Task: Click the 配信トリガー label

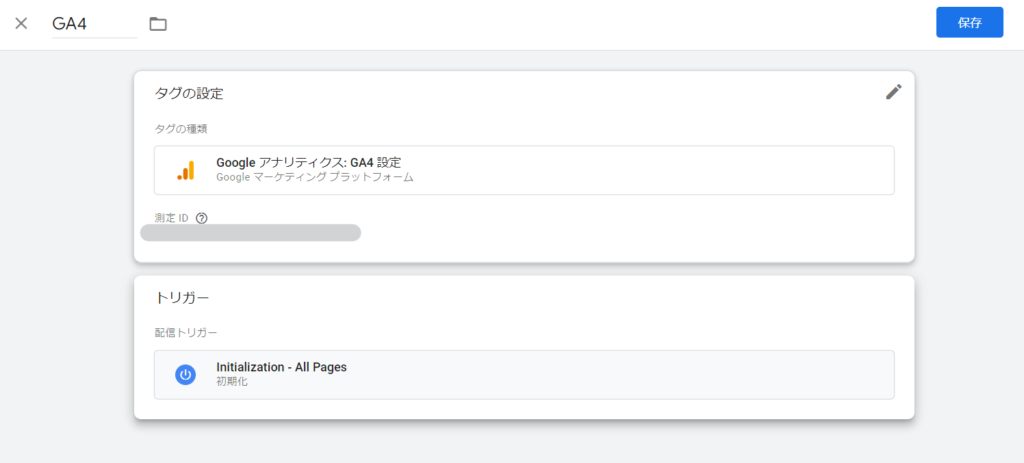Action: point(186,333)
